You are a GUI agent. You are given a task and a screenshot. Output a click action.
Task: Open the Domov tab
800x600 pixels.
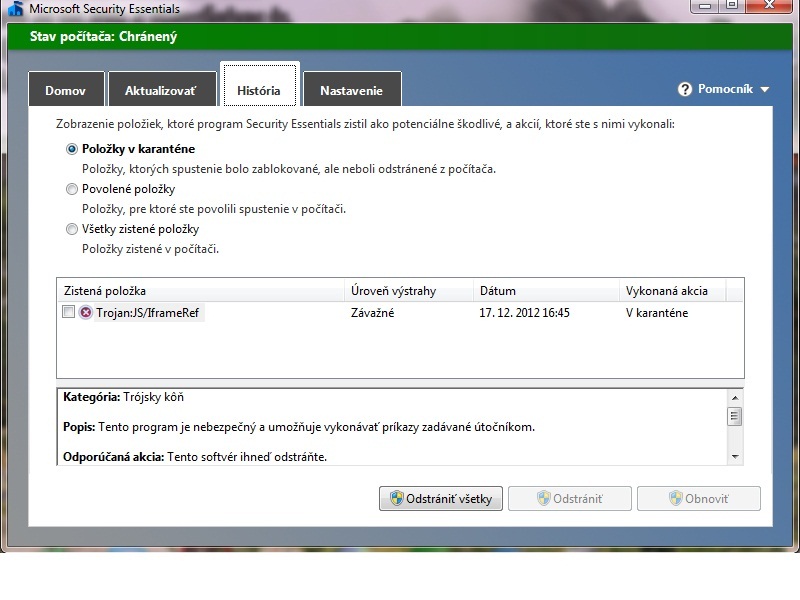pyautogui.click(x=65, y=91)
